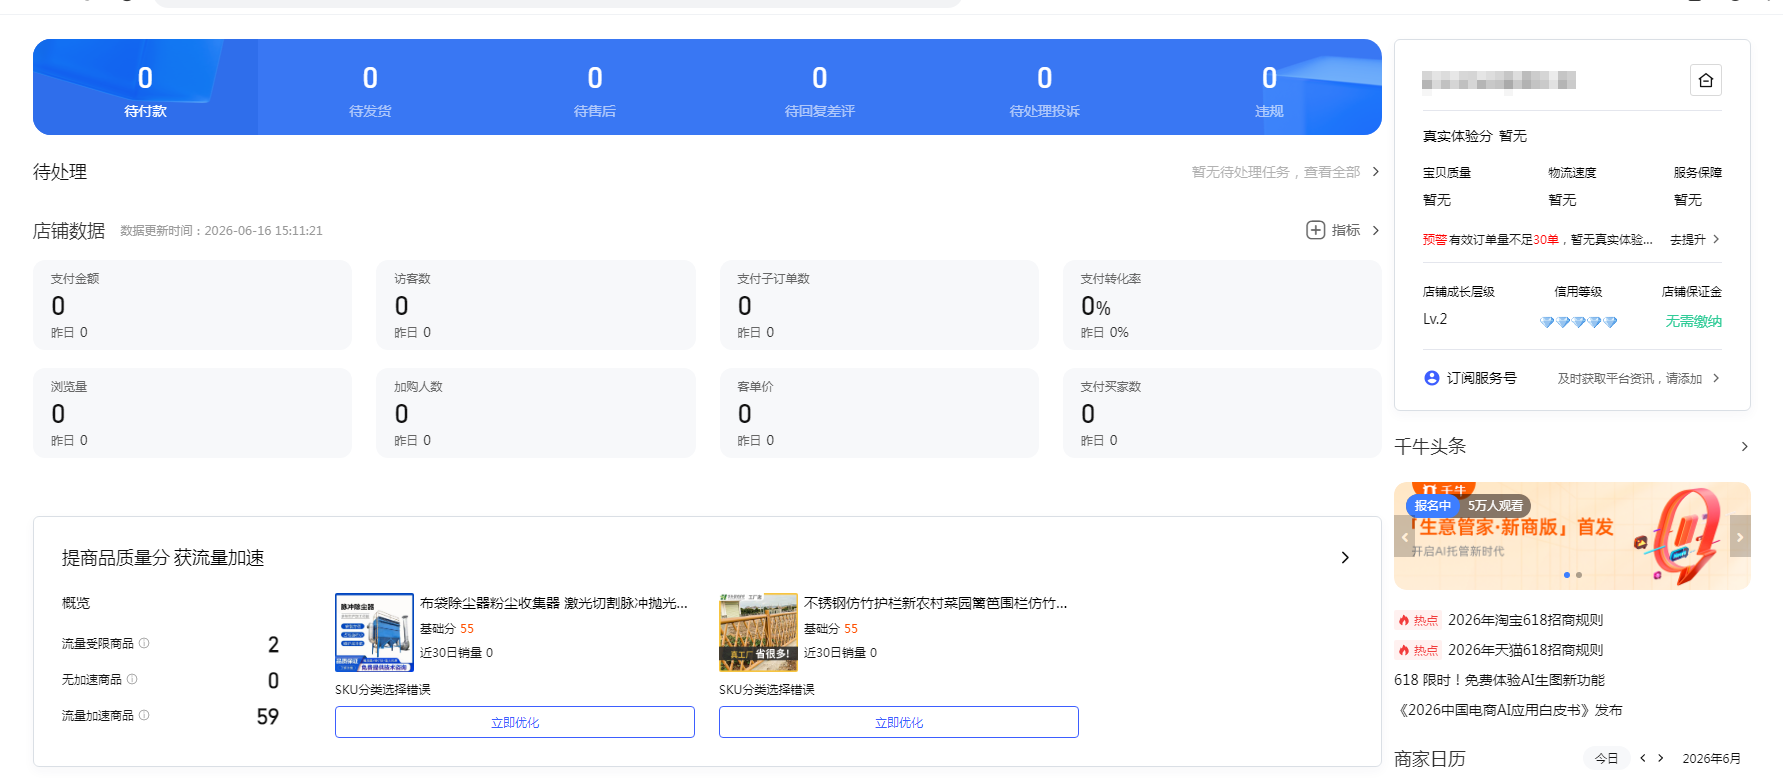Click the 访客数 data card
This screenshot has height=781, width=1783.
click(536, 305)
